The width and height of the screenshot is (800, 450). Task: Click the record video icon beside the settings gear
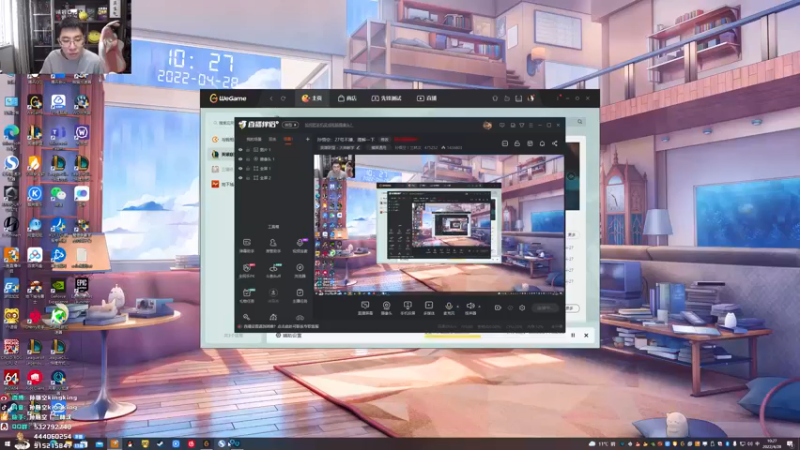[497, 308]
